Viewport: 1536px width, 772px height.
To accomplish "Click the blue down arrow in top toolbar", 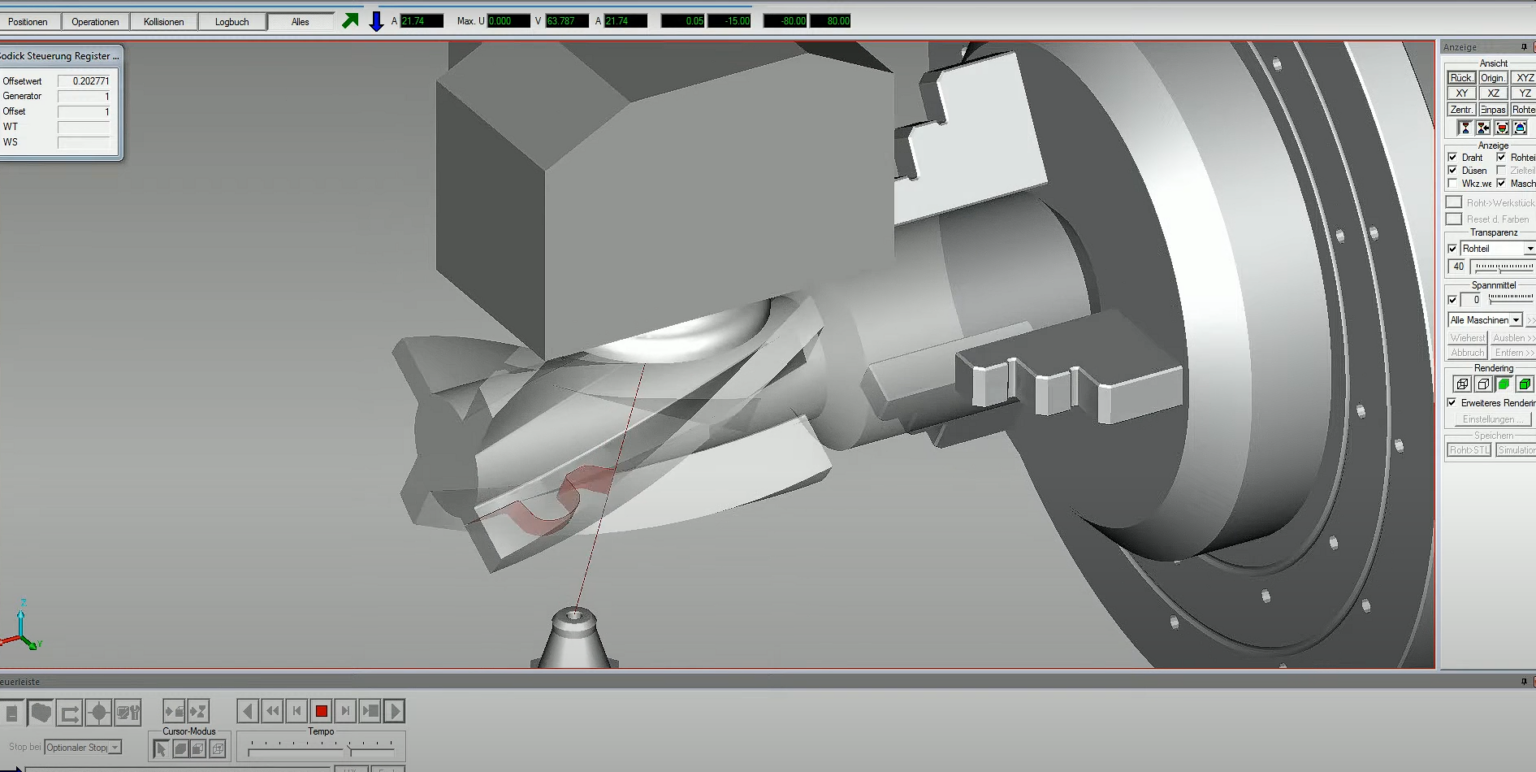I will [376, 21].
